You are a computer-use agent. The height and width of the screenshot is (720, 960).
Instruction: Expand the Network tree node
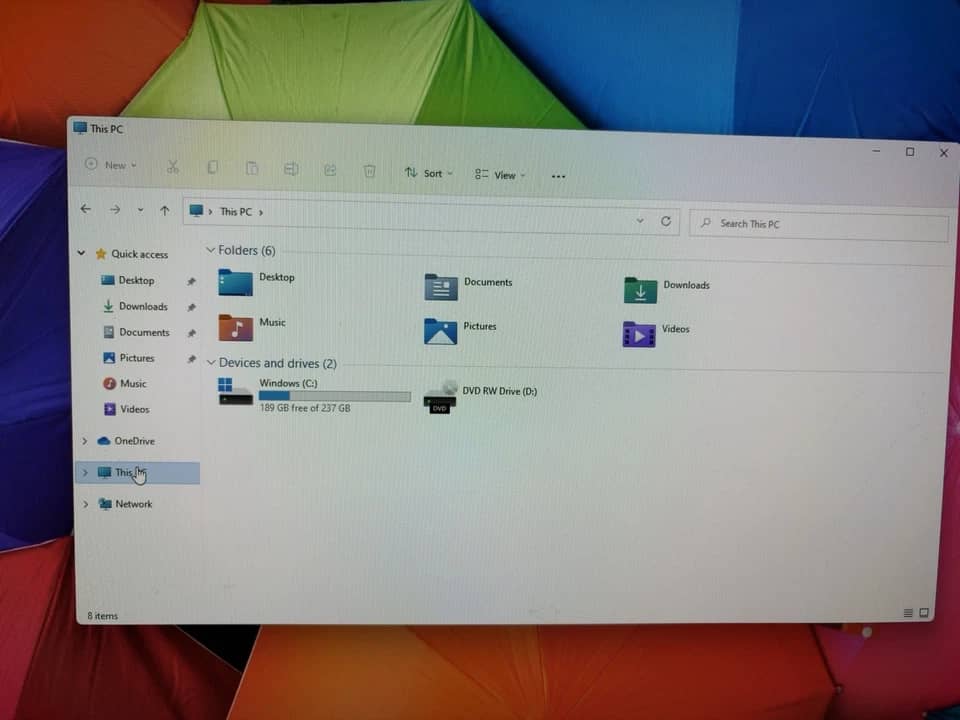tap(86, 504)
